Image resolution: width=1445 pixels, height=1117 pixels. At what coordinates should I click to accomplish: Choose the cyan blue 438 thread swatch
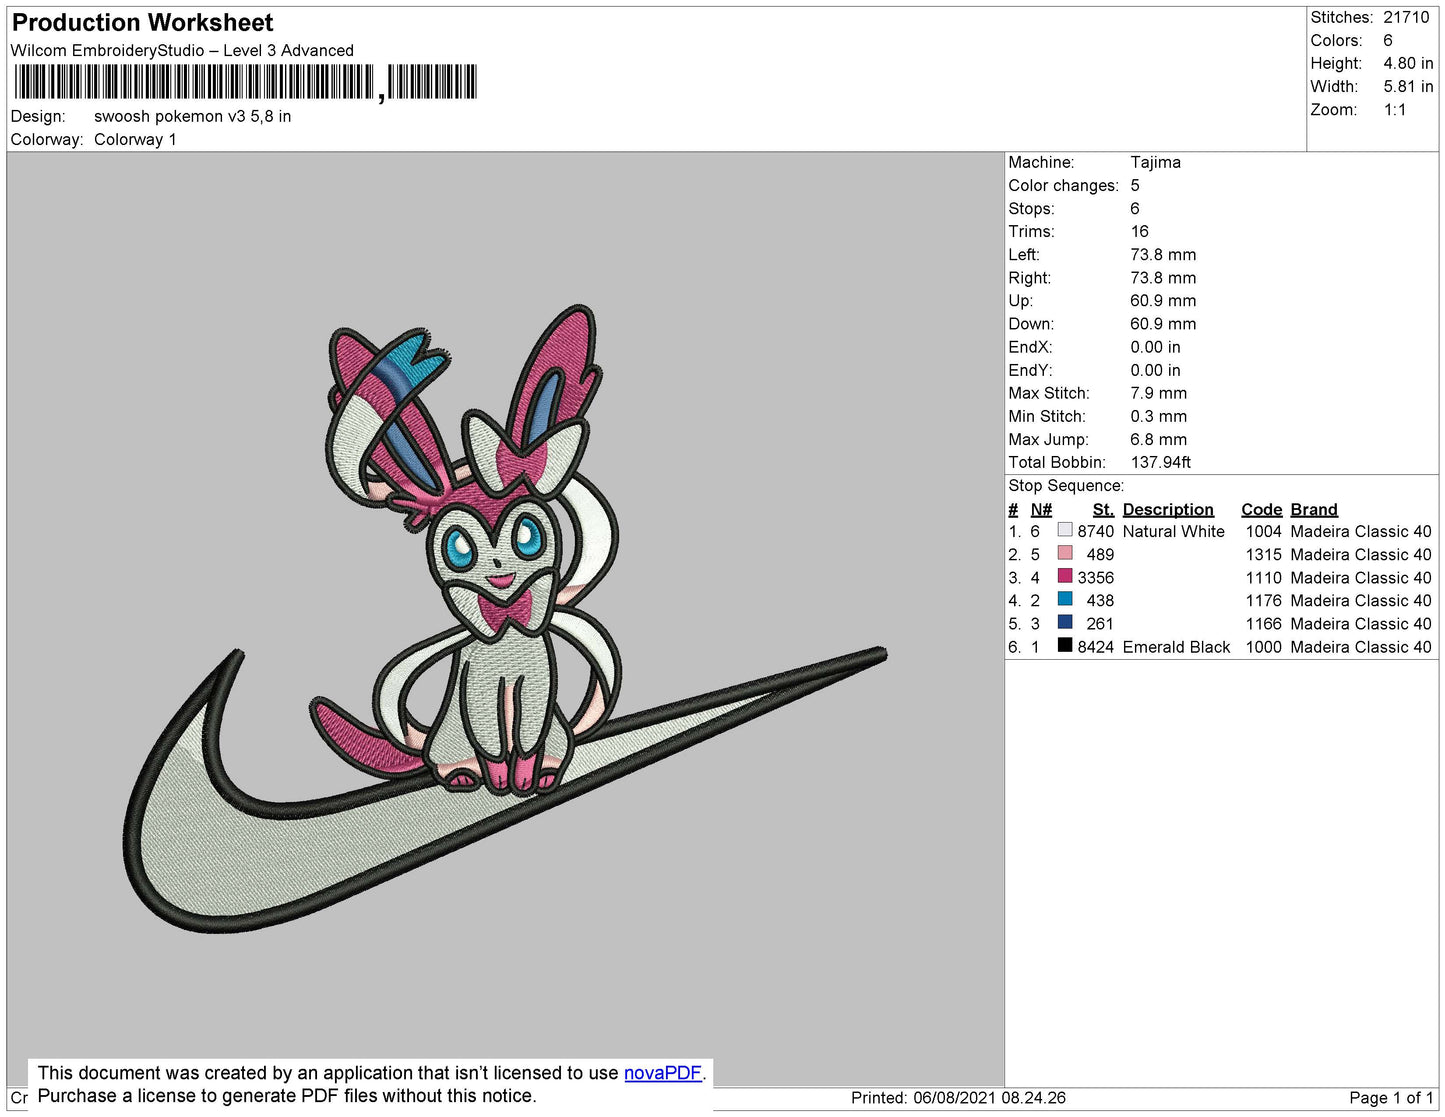[x=1065, y=600]
